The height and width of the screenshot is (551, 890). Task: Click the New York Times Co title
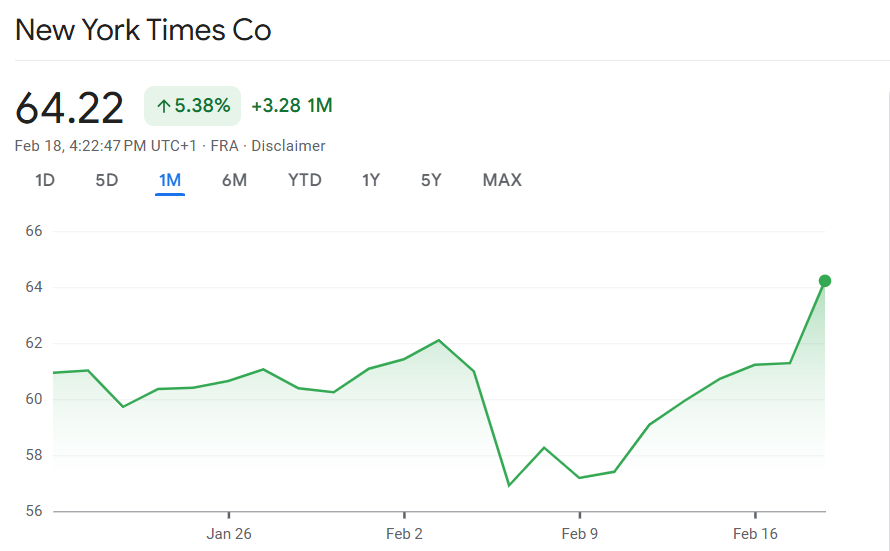tap(143, 30)
